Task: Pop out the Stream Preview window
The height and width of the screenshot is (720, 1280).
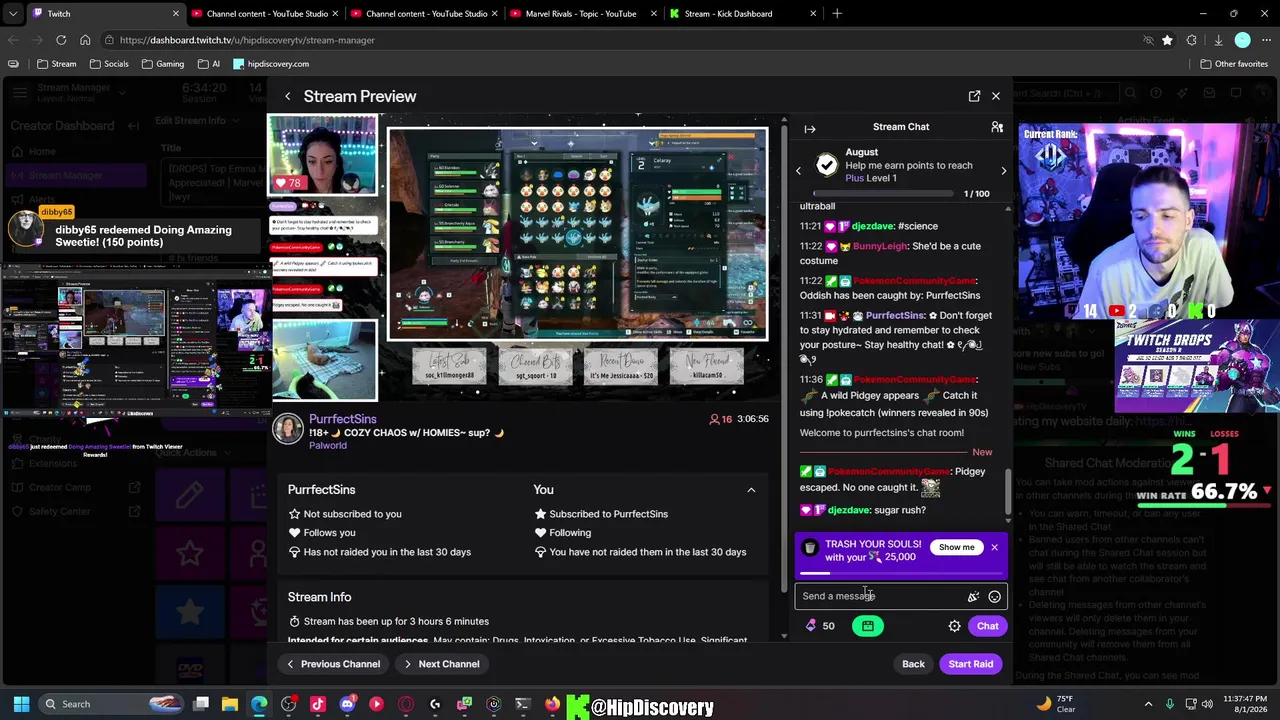Action: (974, 96)
